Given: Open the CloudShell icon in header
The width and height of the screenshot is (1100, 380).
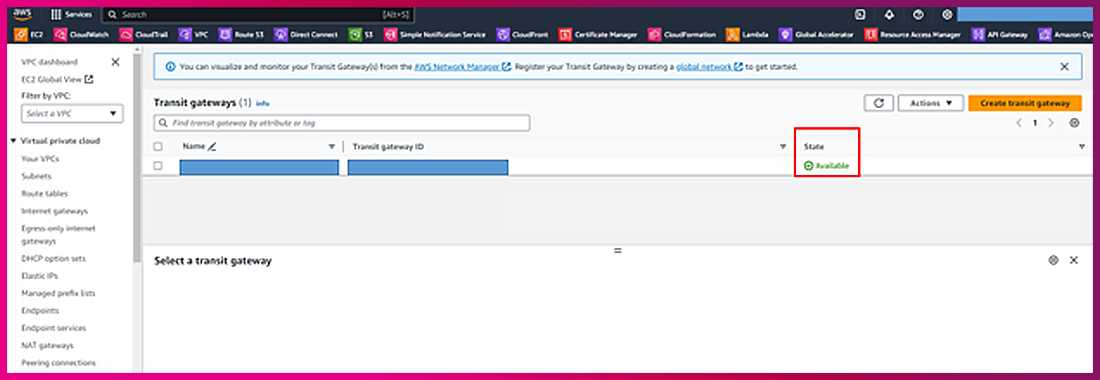Looking at the screenshot, I should pyautogui.click(x=860, y=14).
